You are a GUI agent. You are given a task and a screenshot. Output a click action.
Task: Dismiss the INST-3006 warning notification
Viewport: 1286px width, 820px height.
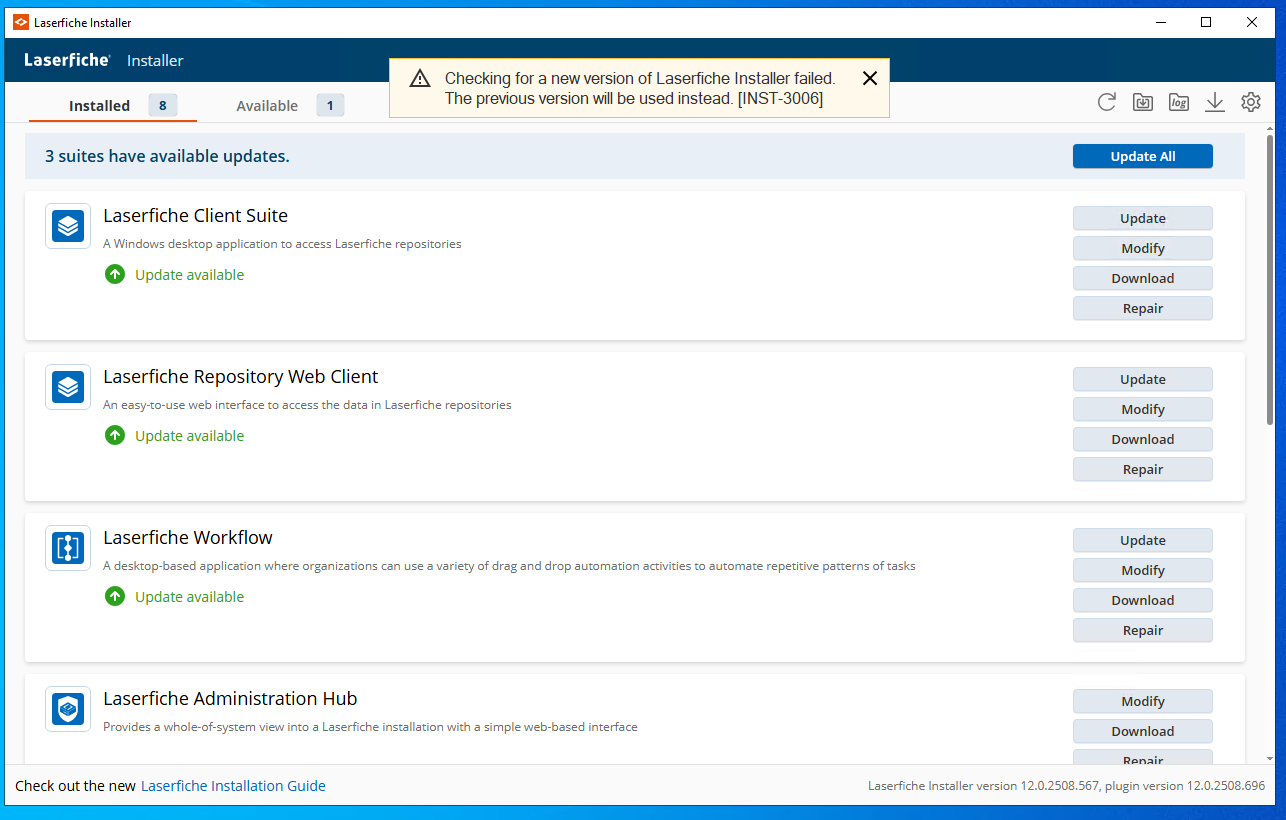pyautogui.click(x=870, y=78)
